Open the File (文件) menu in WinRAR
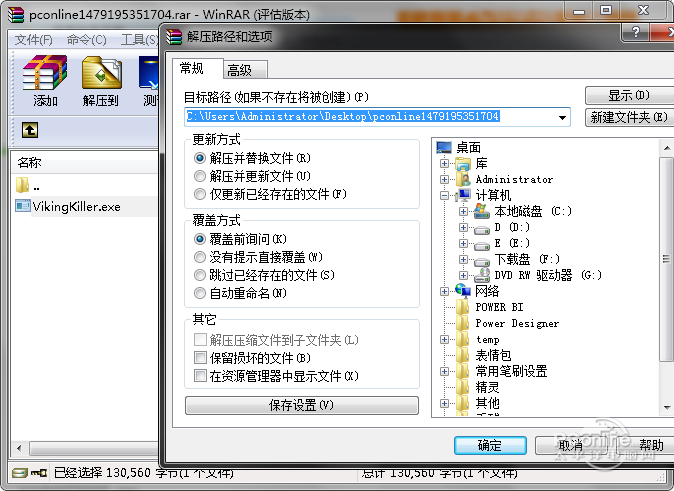 tap(34, 40)
